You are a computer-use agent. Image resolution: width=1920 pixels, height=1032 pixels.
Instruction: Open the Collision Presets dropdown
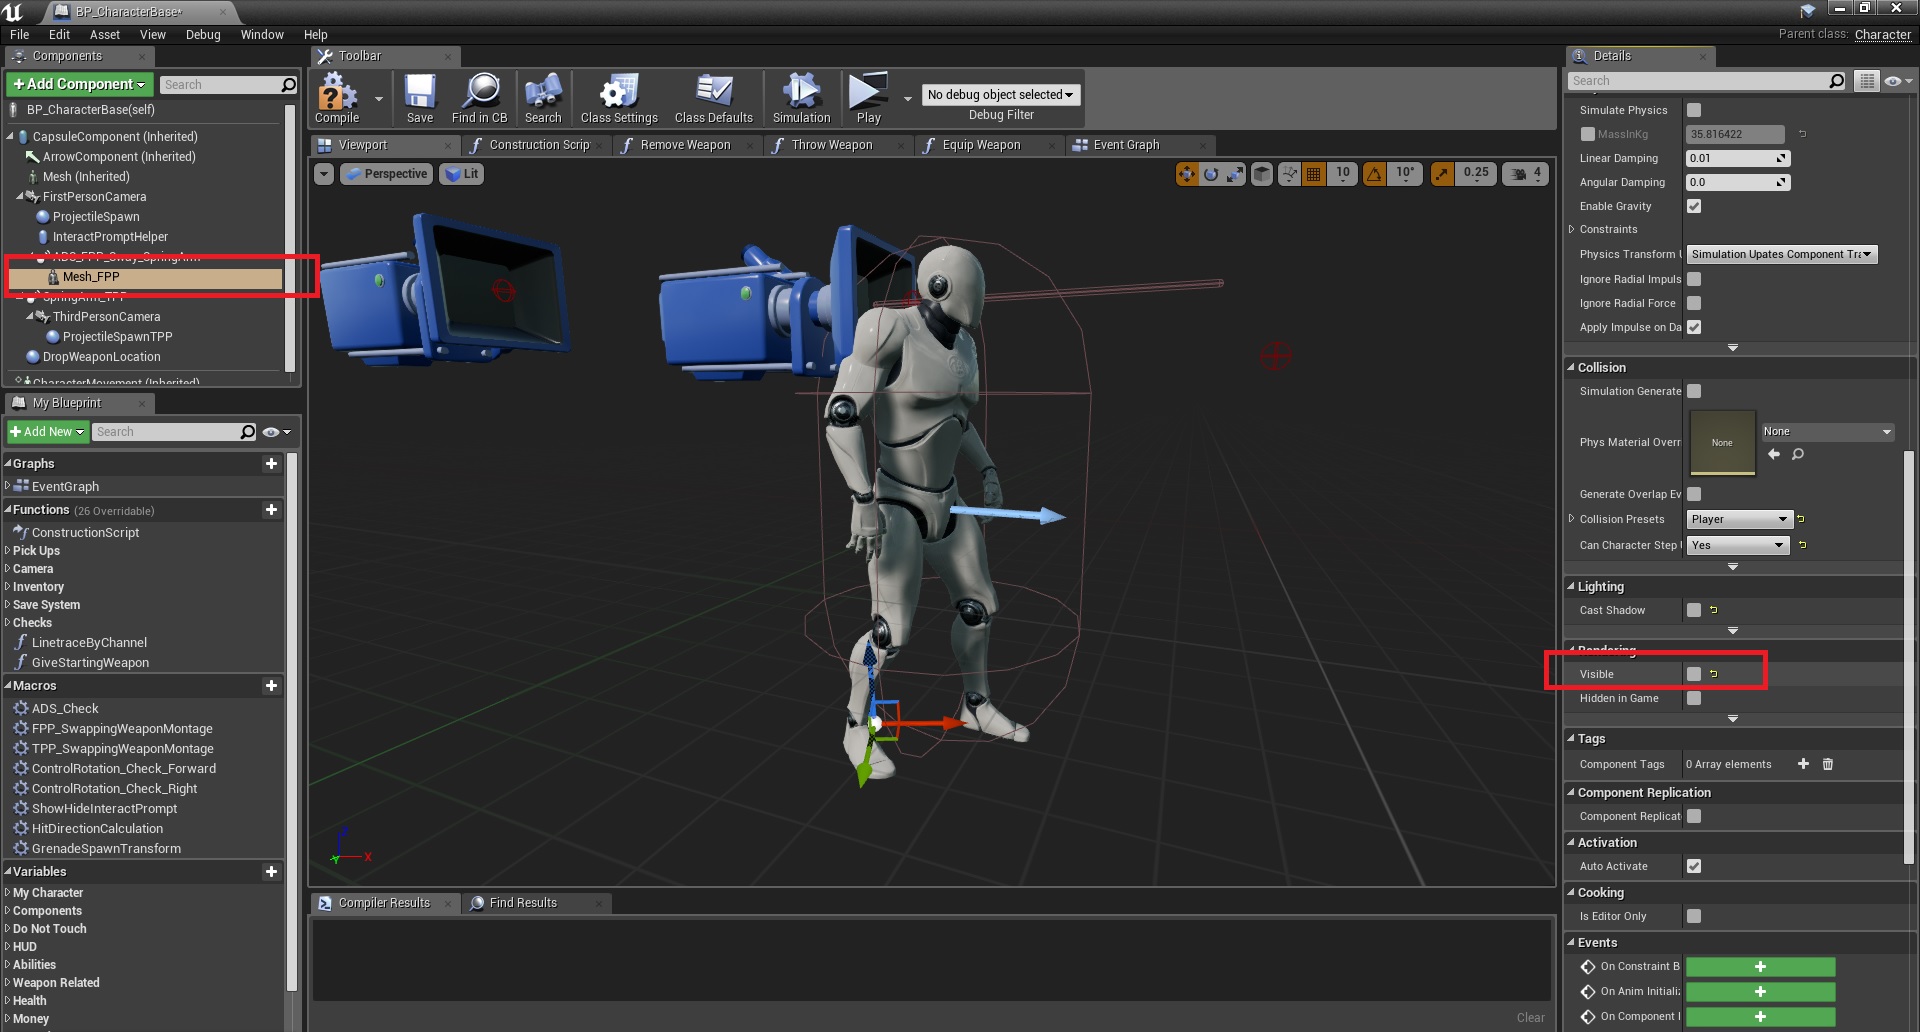pos(1739,519)
